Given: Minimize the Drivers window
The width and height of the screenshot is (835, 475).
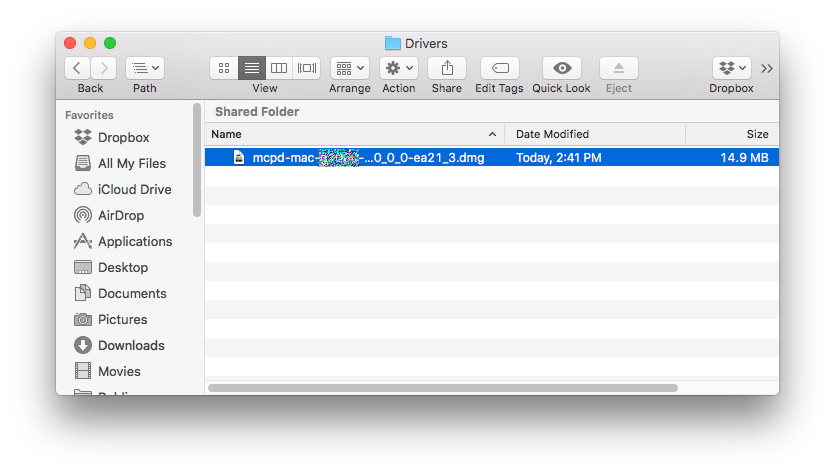Looking at the screenshot, I should tap(90, 43).
